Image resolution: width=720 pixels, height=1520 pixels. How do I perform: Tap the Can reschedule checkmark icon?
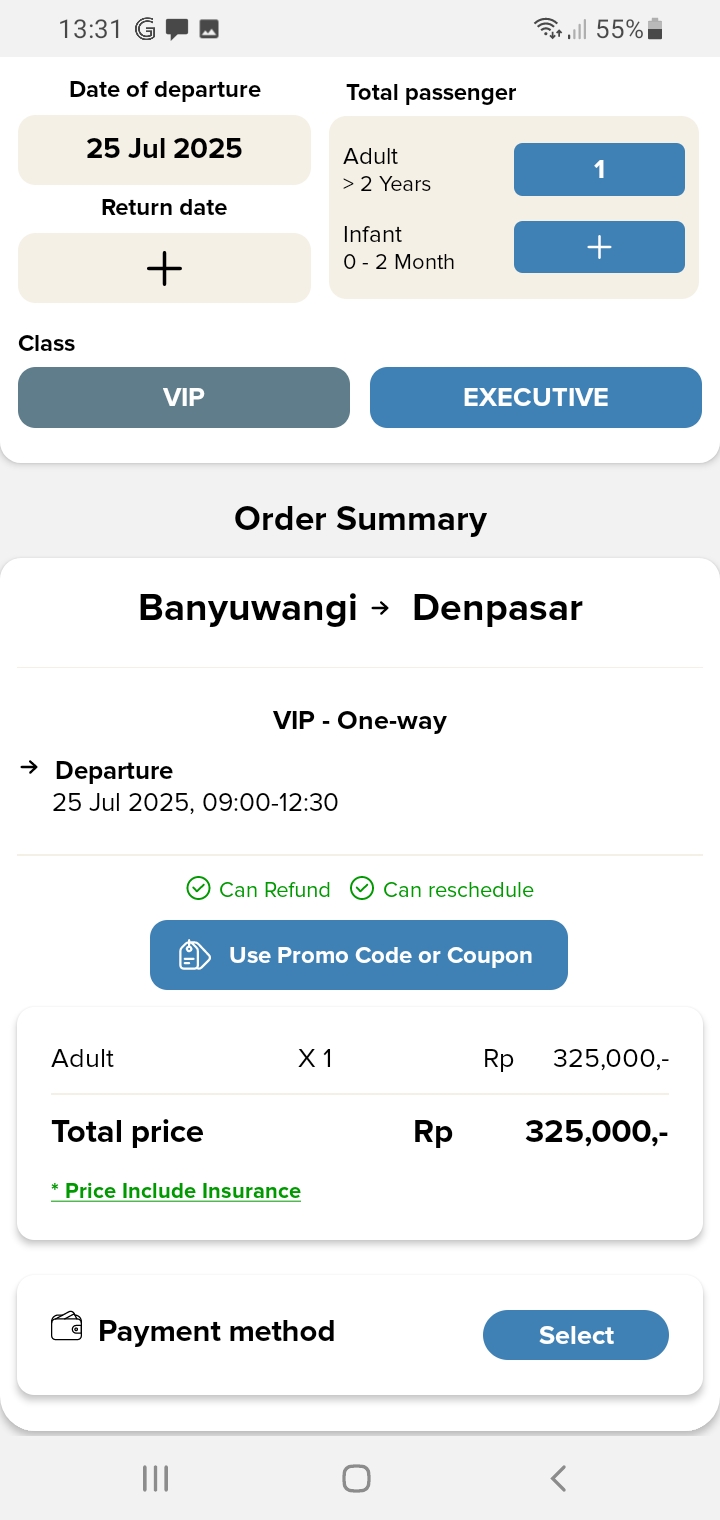pos(362,888)
